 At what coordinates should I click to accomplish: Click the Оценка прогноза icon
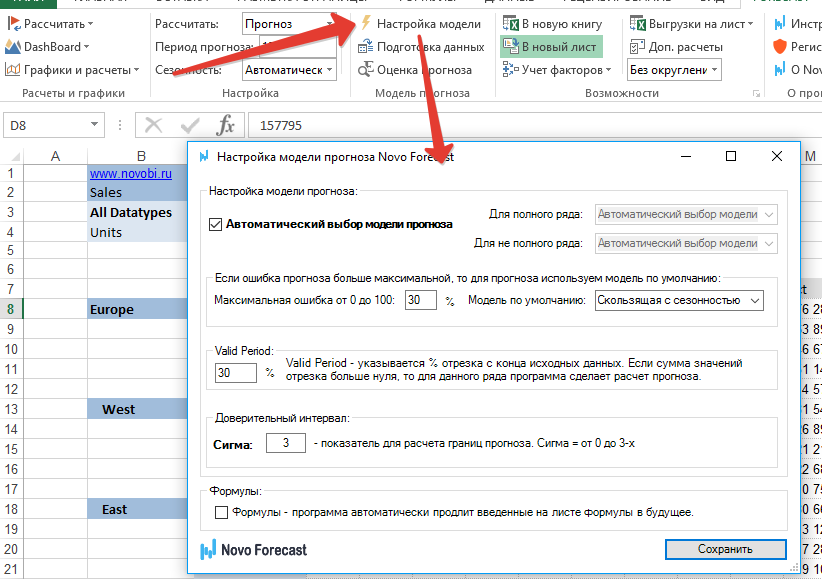pyautogui.click(x=365, y=70)
